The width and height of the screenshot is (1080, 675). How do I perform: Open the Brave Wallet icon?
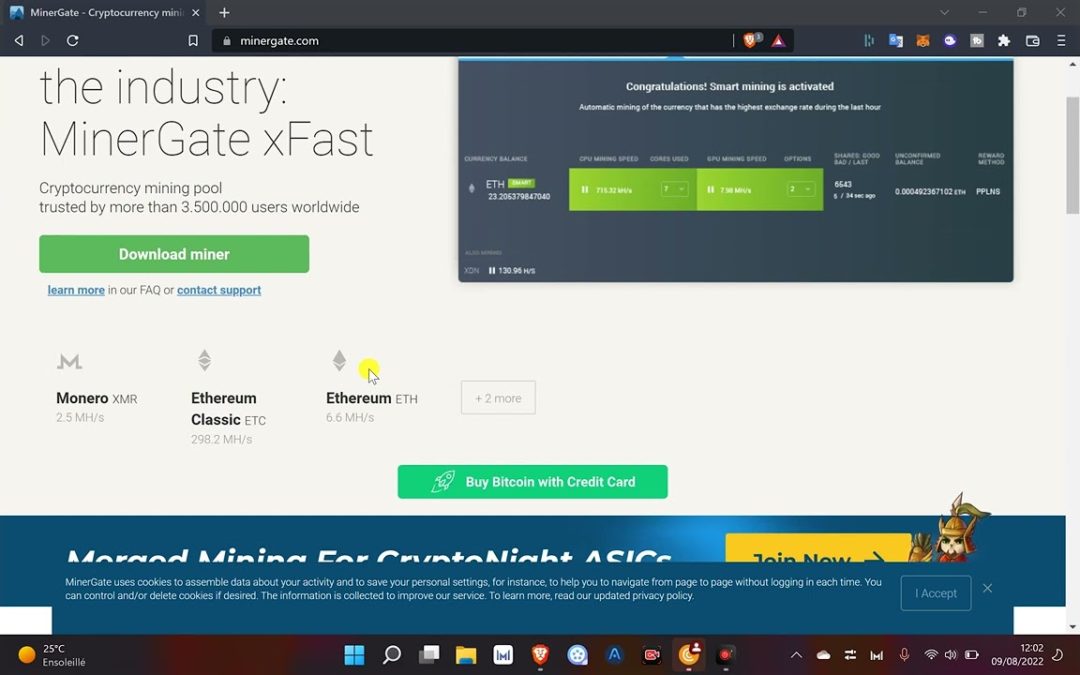click(1032, 41)
